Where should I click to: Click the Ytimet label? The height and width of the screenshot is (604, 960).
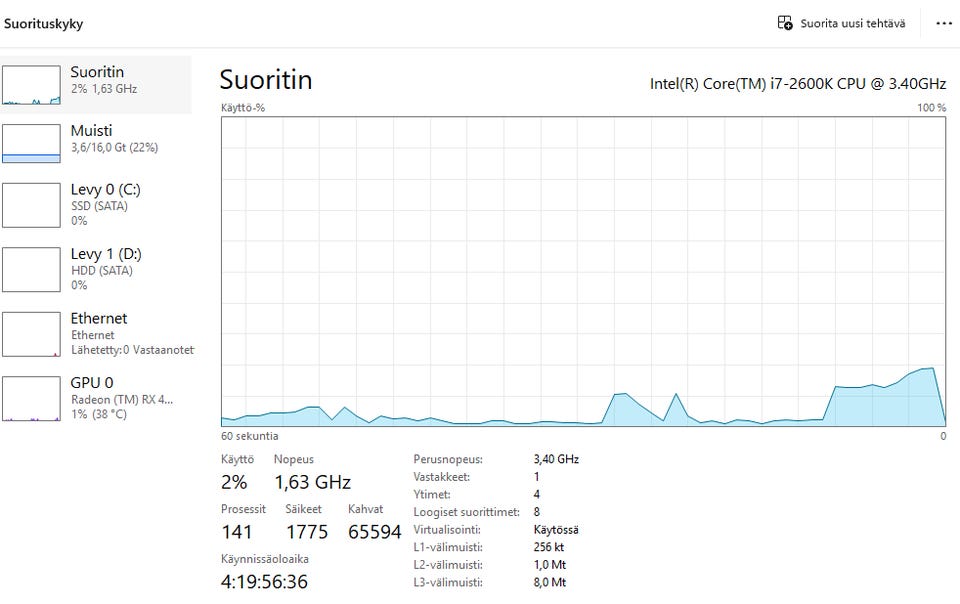coord(432,494)
